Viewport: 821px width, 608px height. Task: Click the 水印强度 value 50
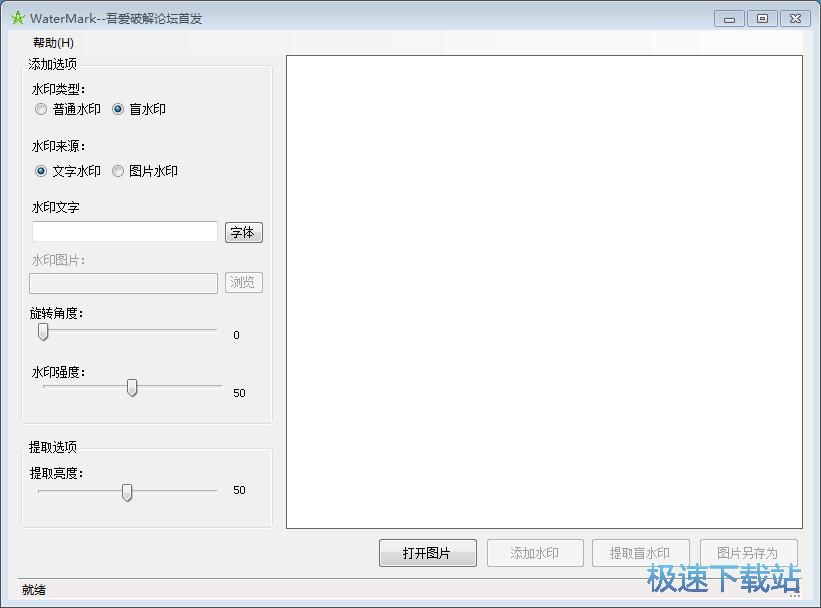(x=239, y=393)
